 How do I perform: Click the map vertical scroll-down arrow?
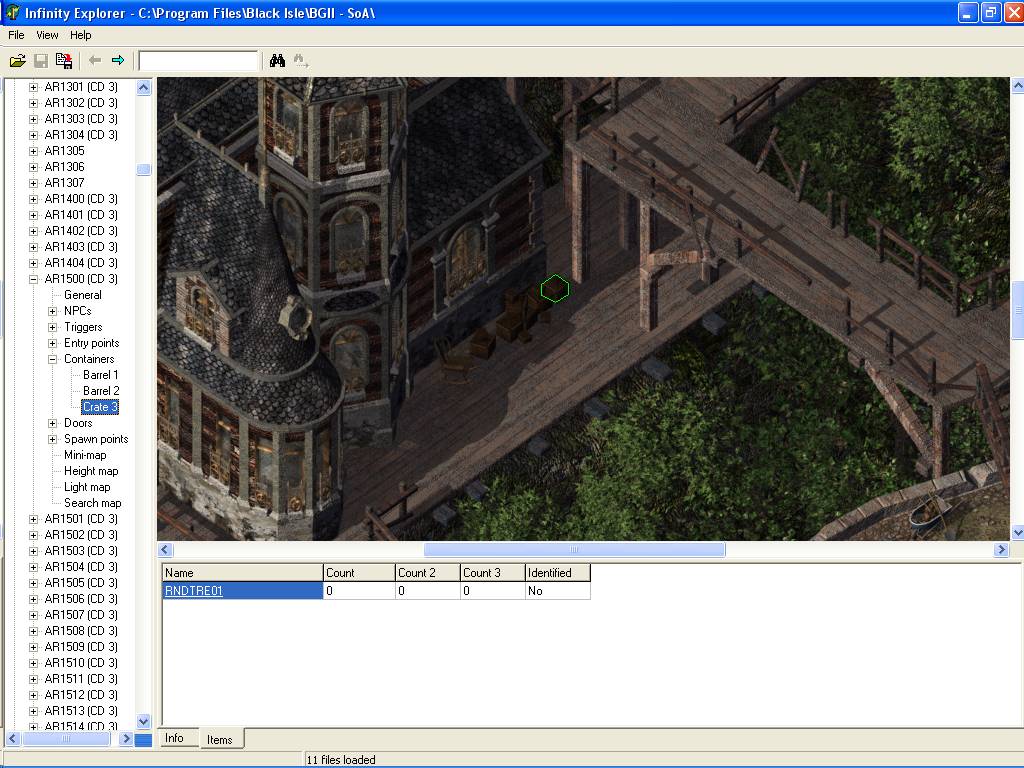(1017, 533)
